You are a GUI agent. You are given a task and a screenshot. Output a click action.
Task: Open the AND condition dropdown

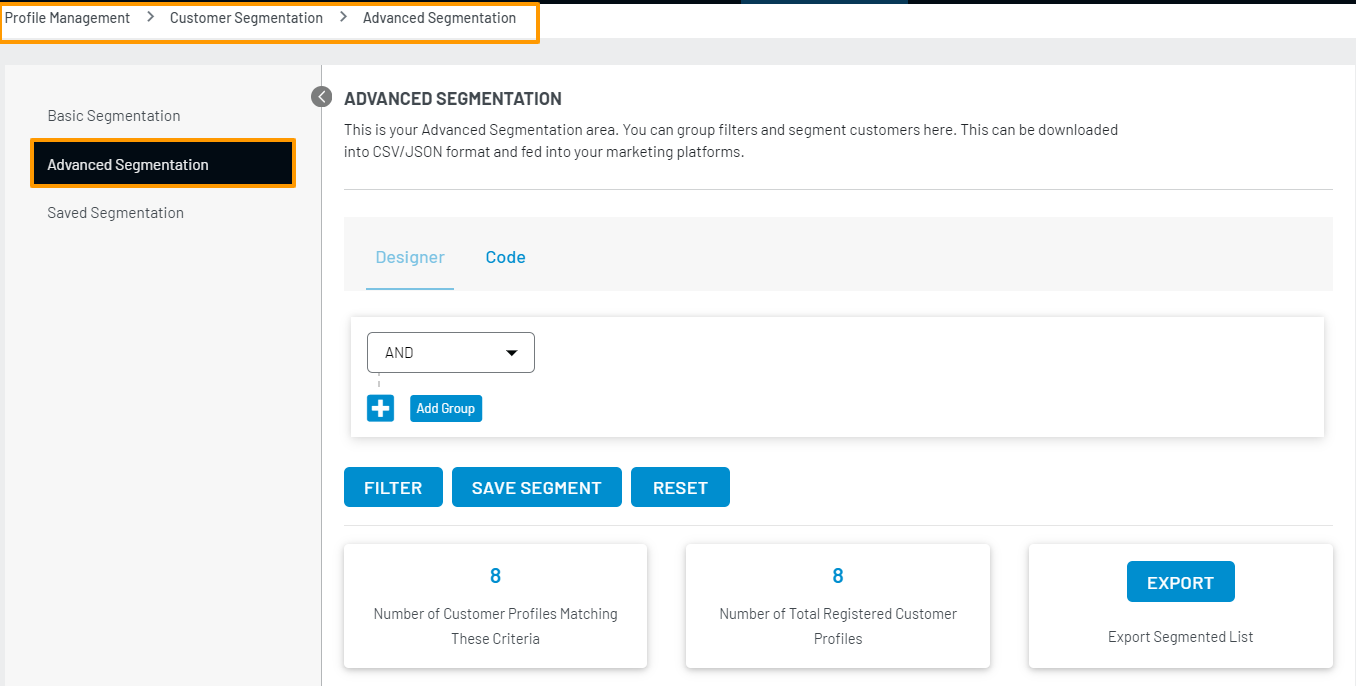pyautogui.click(x=451, y=353)
